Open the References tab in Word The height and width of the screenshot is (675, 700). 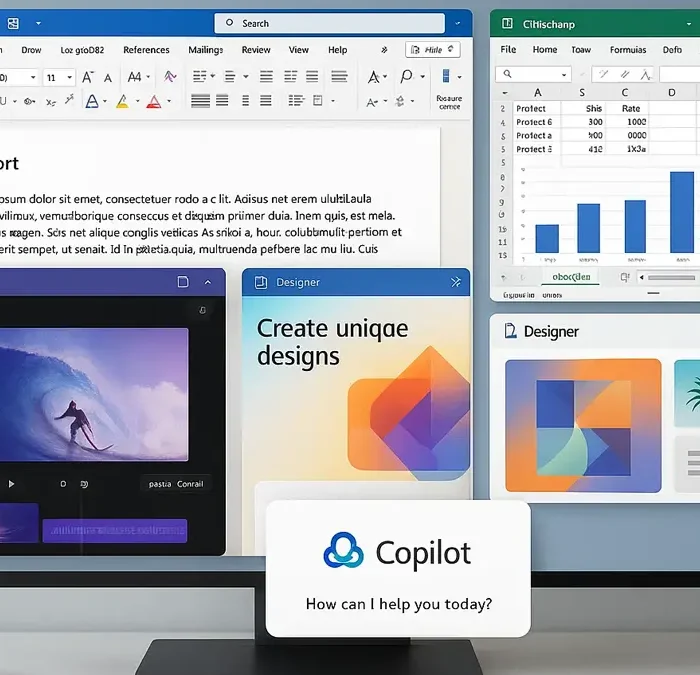(146, 50)
